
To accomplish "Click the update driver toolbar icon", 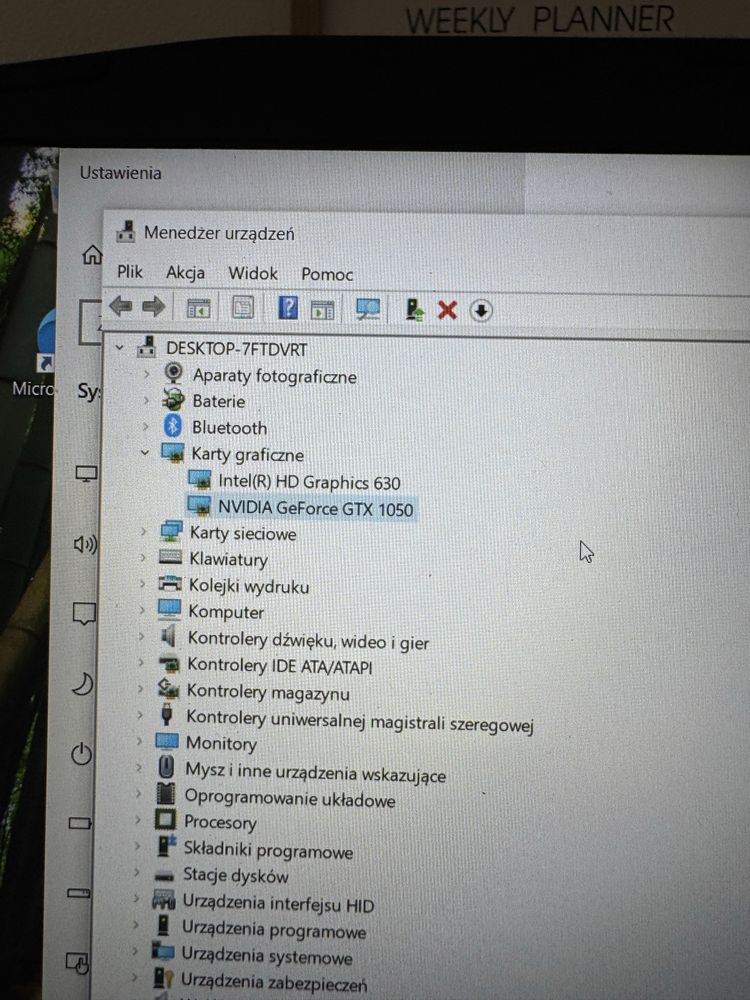I will (415, 310).
